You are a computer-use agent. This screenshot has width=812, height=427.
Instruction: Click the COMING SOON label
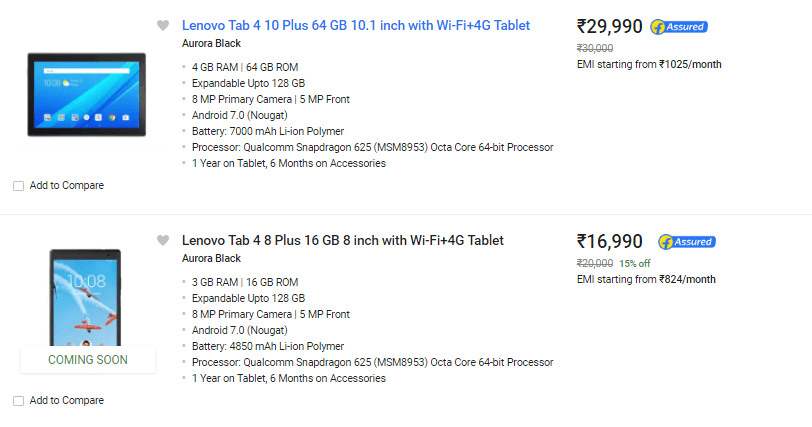tap(88, 360)
